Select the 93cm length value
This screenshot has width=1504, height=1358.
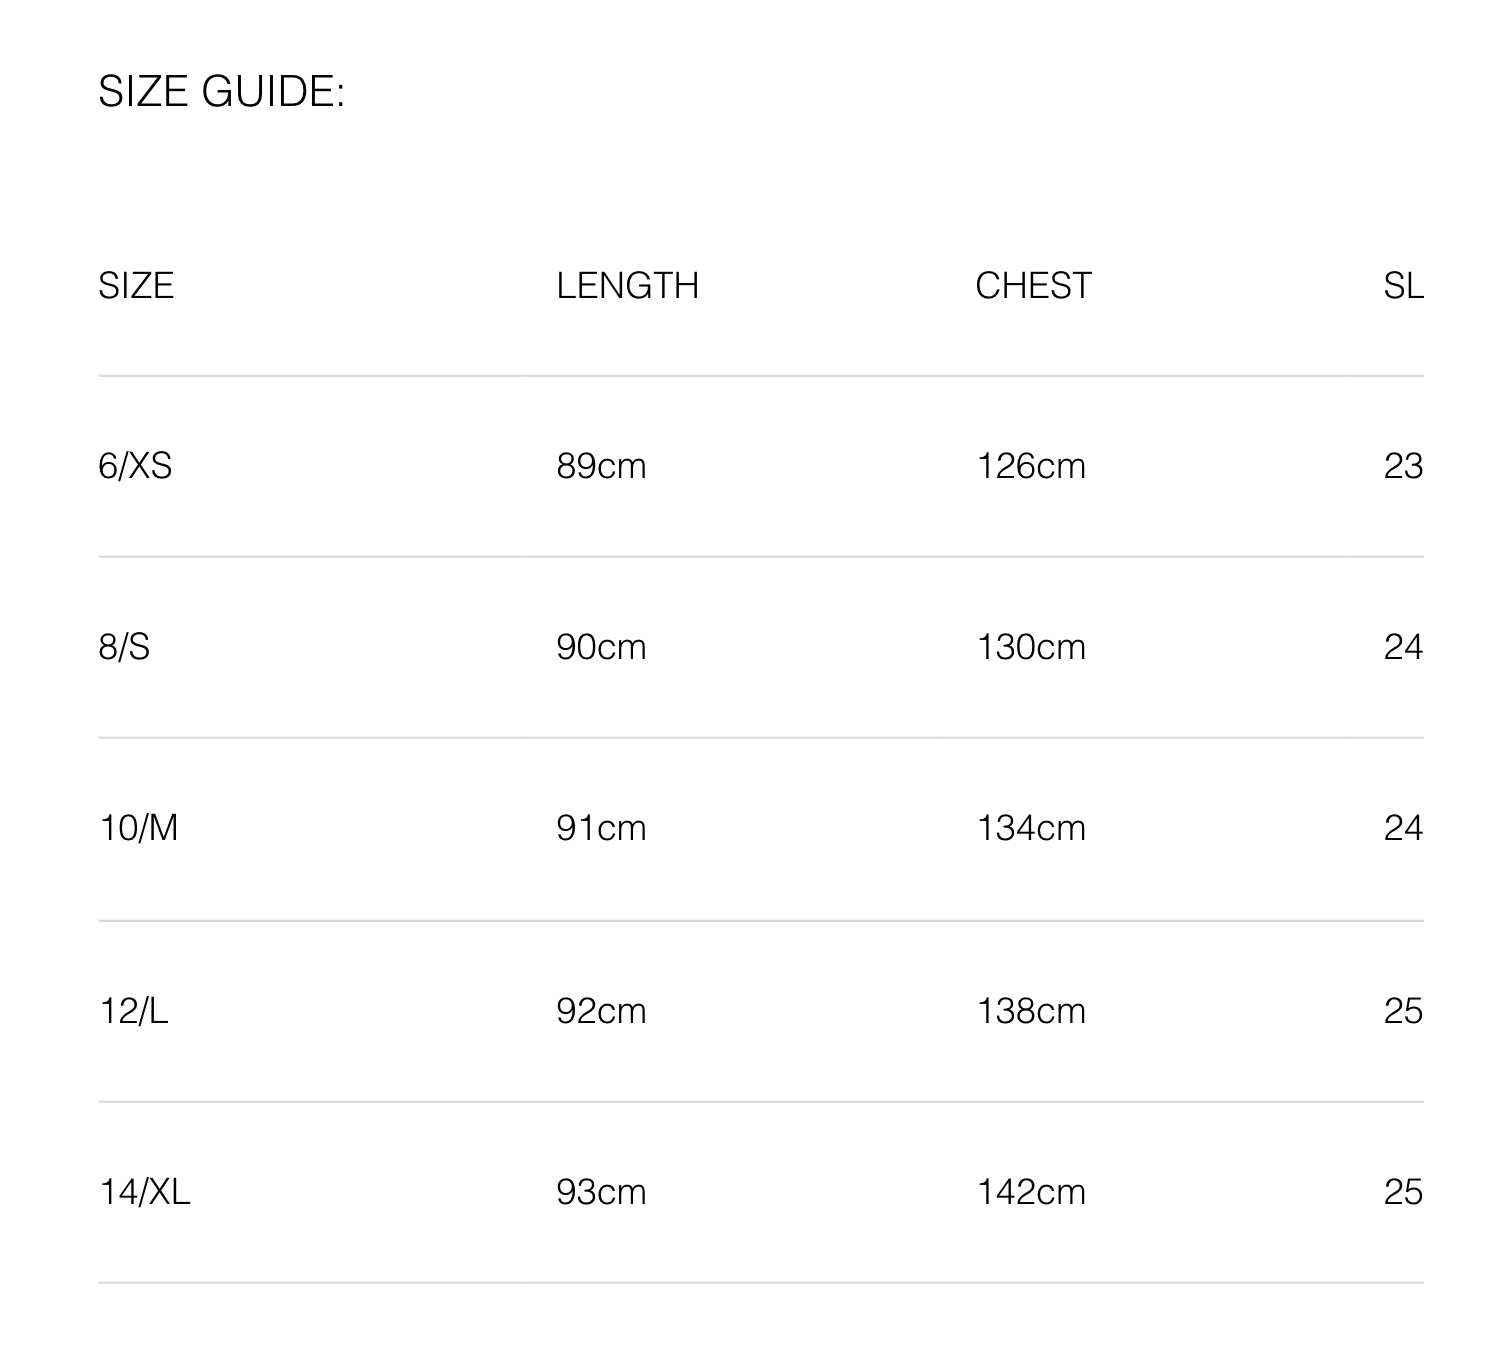(601, 1192)
